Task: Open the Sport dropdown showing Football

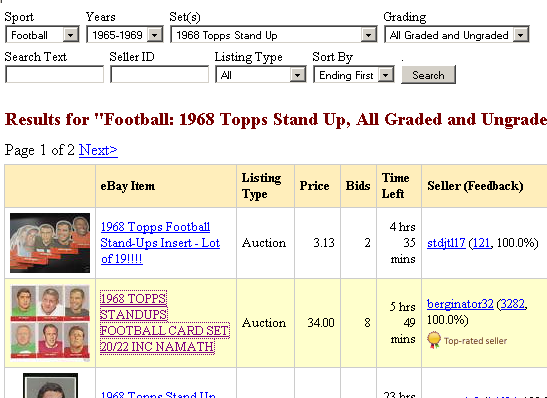Action: click(x=42, y=35)
